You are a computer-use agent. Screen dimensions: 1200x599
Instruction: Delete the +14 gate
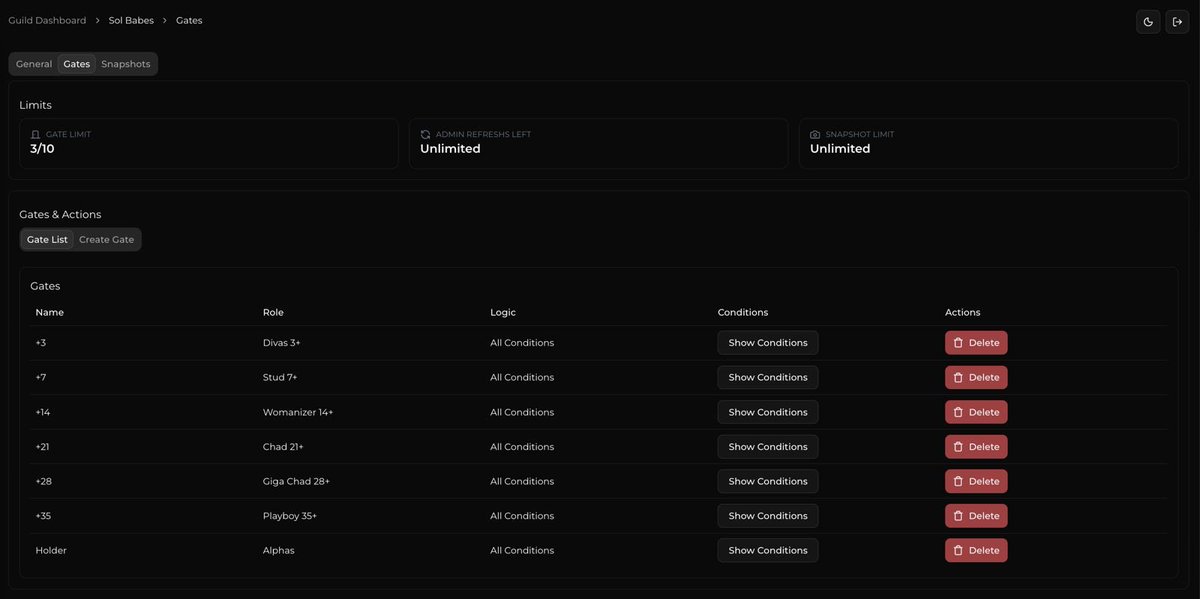tap(976, 412)
